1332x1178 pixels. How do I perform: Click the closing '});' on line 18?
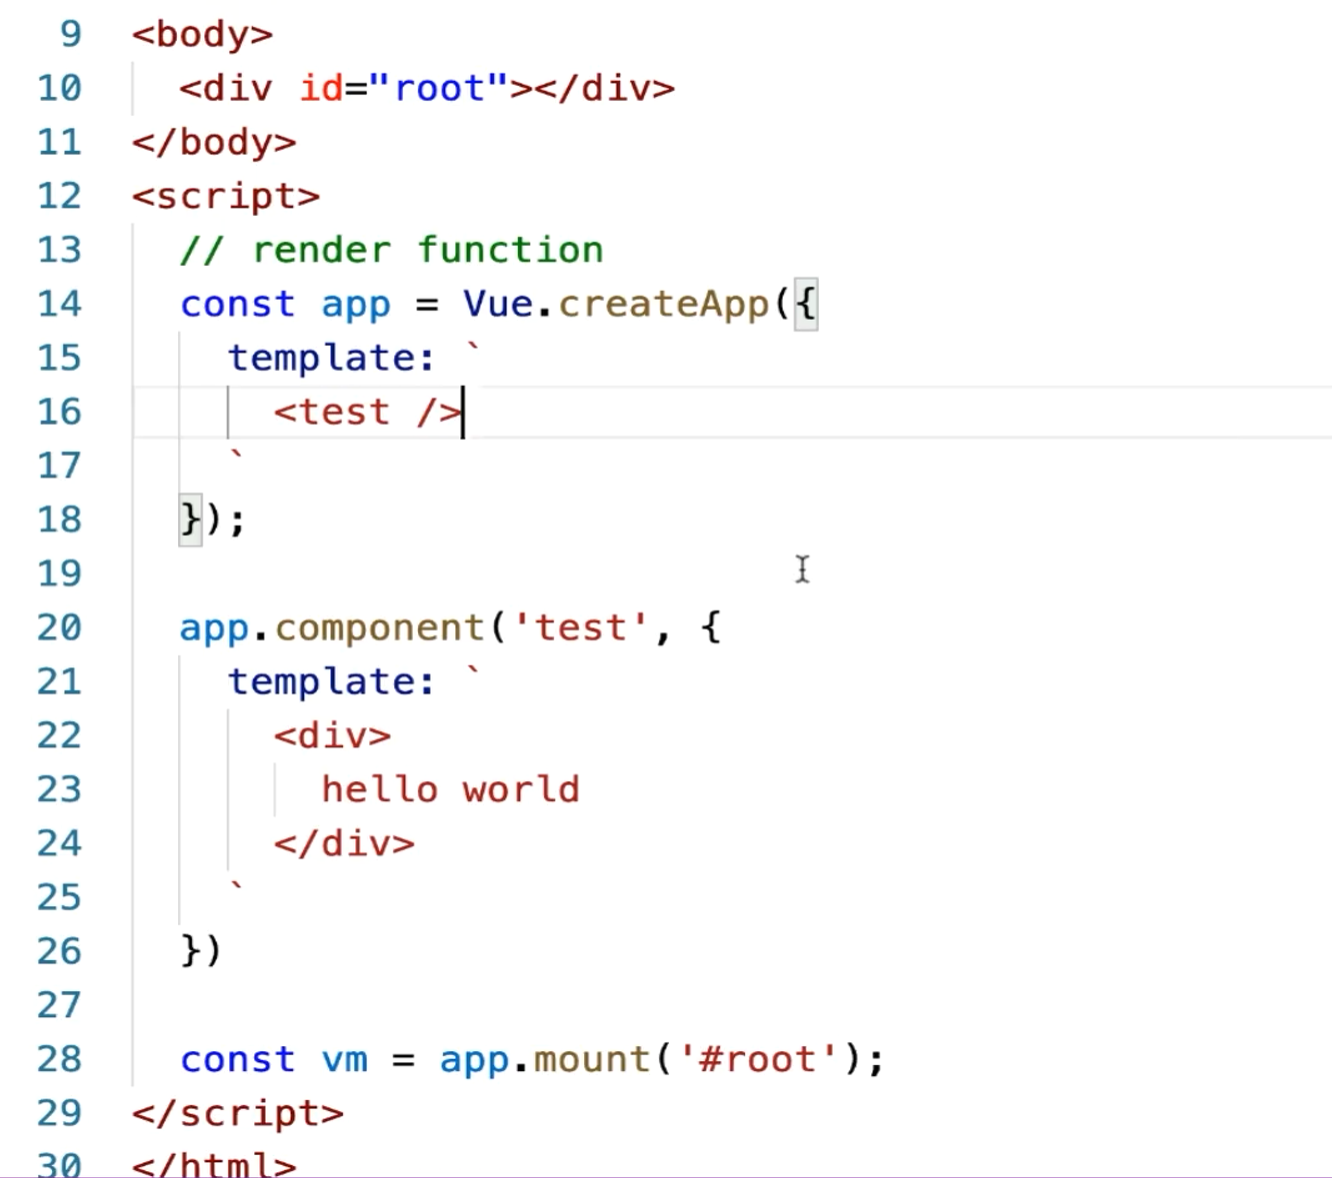point(212,520)
